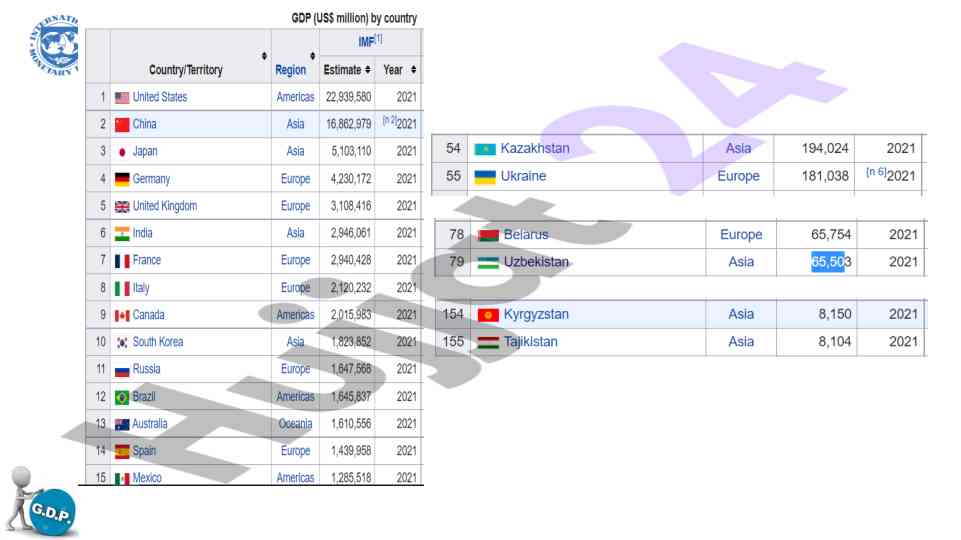Click the Belarus flag icon
This screenshot has height=540, width=961.
pos(488,235)
